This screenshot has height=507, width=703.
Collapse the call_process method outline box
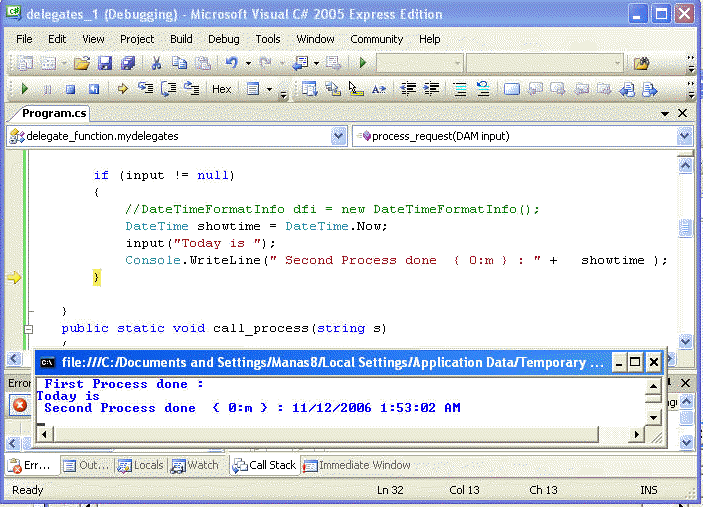pos(28,329)
